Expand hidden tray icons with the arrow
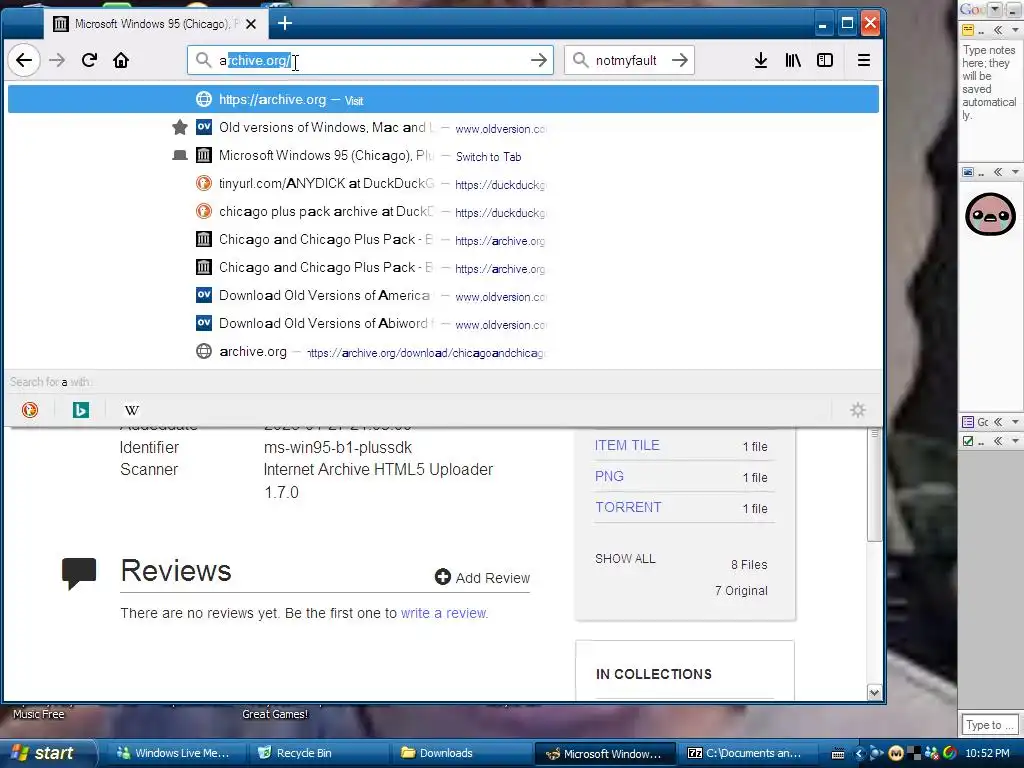 [x=859, y=754]
